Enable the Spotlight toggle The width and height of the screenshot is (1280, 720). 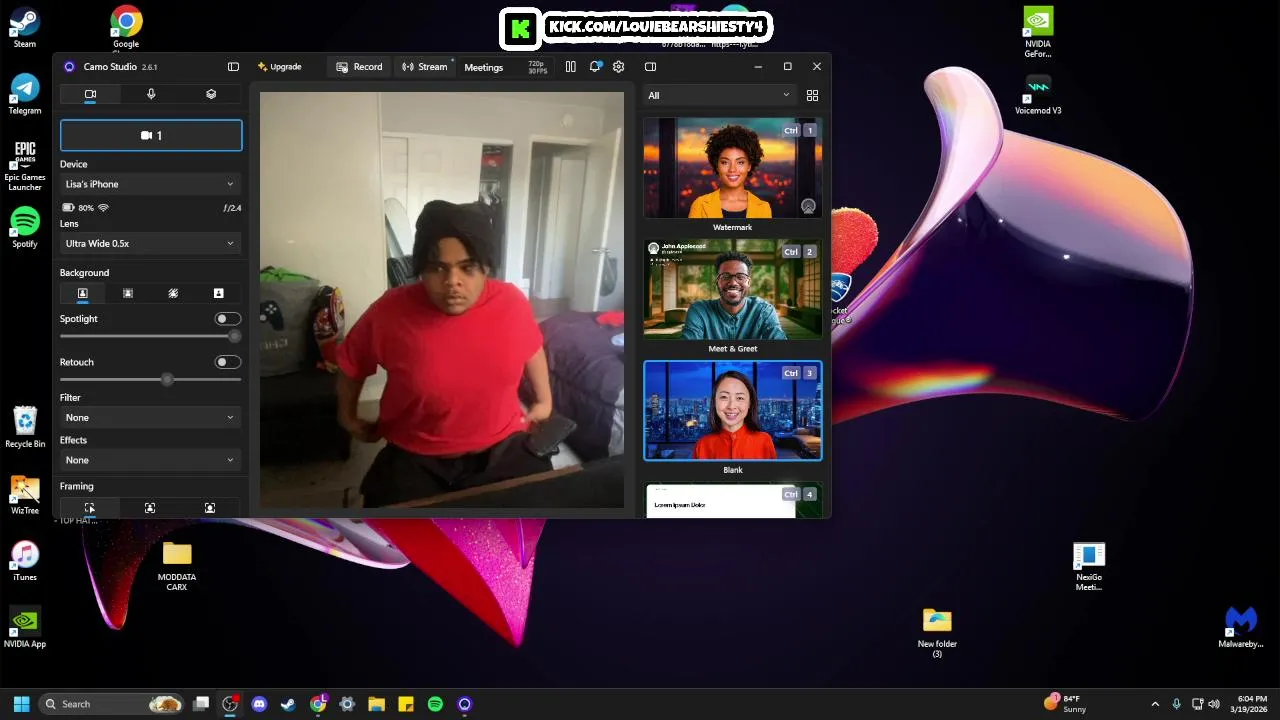pyautogui.click(x=228, y=319)
